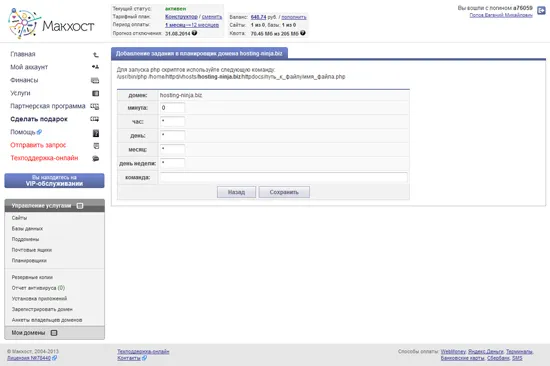Click the icon beside Главная

pos(95,54)
